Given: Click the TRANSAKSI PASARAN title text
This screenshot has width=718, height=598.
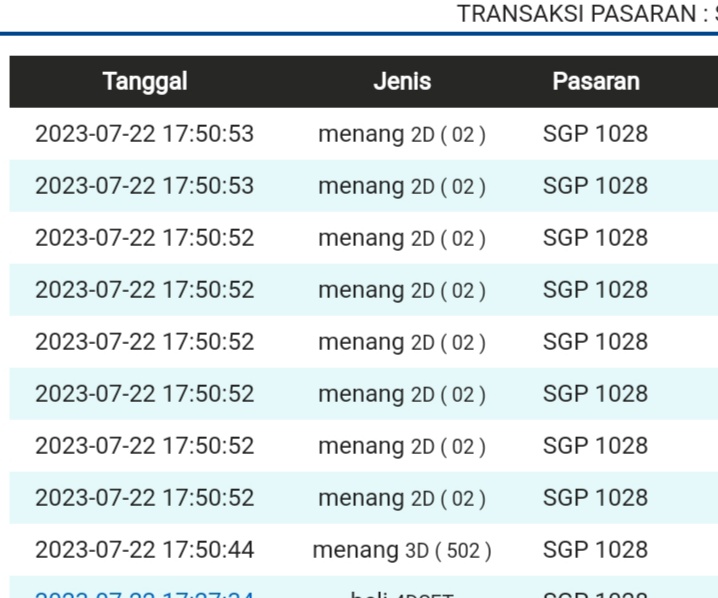Looking at the screenshot, I should (x=587, y=14).
